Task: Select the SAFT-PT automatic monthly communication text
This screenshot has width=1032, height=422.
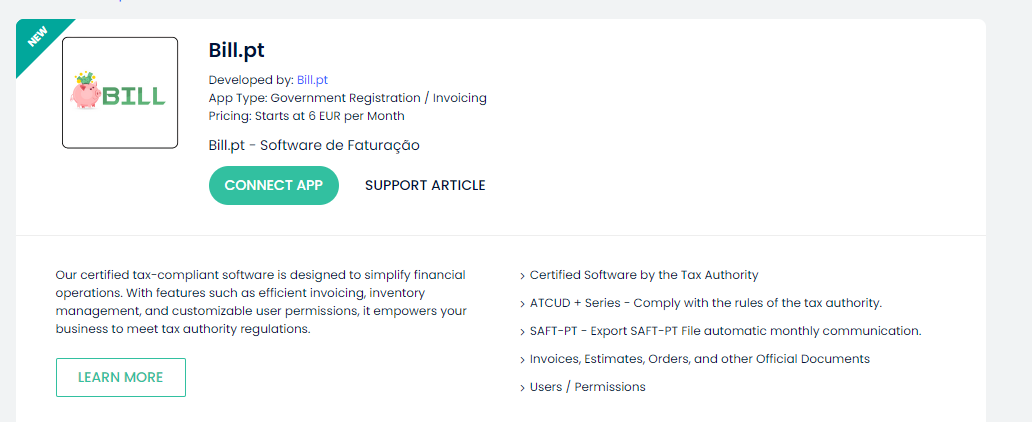Action: tap(725, 331)
